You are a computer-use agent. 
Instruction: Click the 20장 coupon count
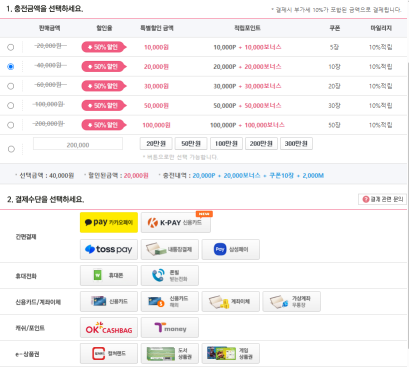coord(334,86)
